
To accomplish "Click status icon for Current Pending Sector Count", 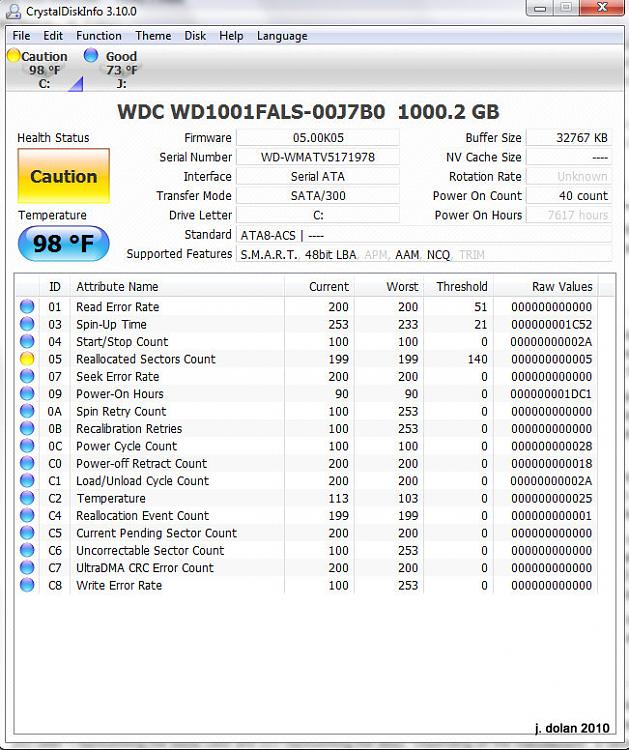I will point(27,533).
